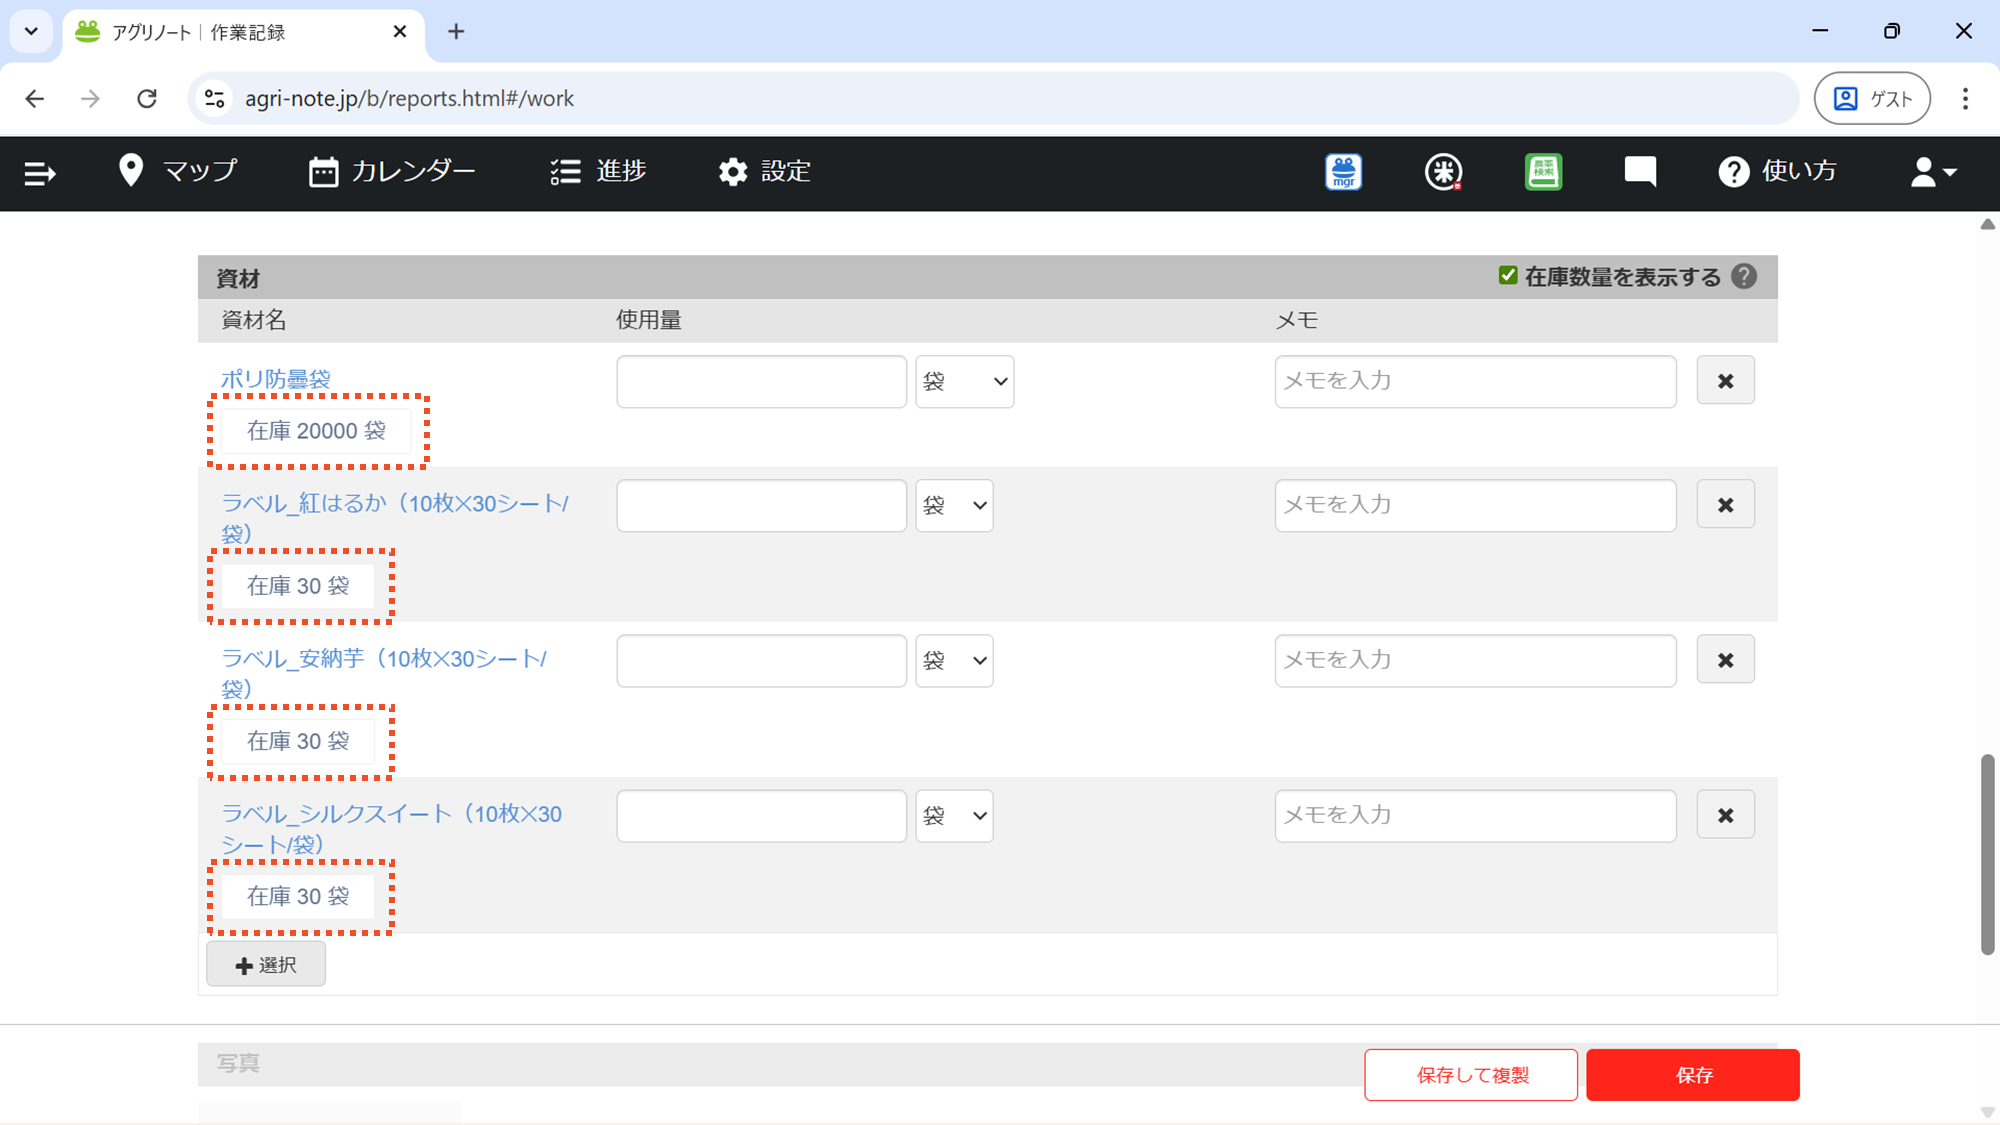Expand the unit dropdown for ラベル_紅はるか
This screenshot has width=2000, height=1125.
[x=955, y=505]
